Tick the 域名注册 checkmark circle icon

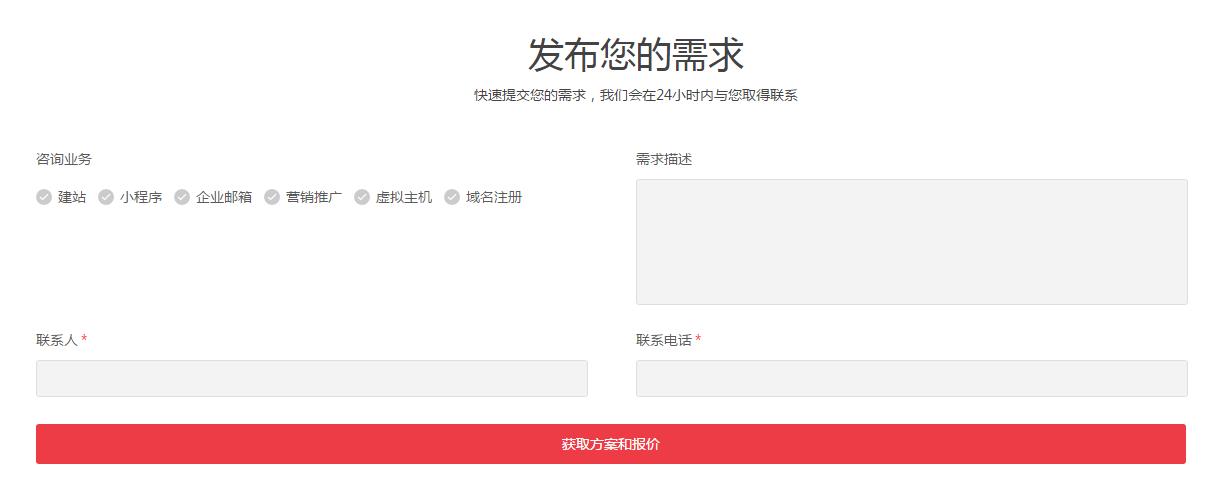click(x=452, y=197)
